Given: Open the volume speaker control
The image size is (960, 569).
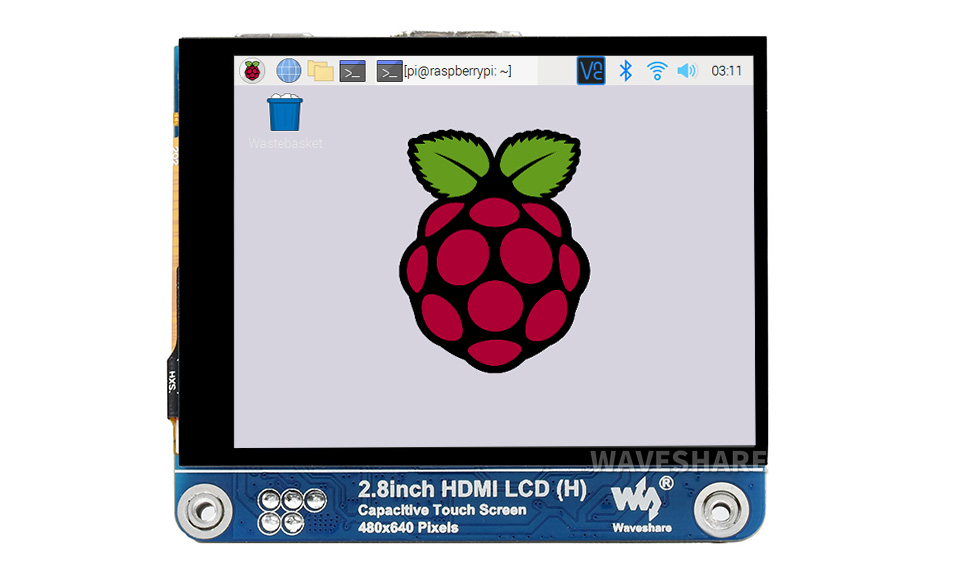Looking at the screenshot, I should pos(686,71).
